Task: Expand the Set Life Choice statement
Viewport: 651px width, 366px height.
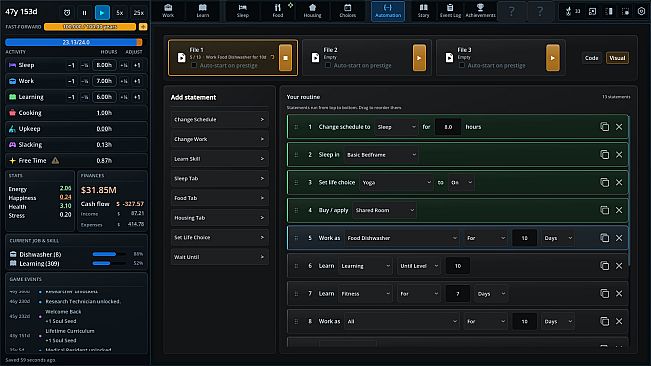Action: [x=219, y=237]
